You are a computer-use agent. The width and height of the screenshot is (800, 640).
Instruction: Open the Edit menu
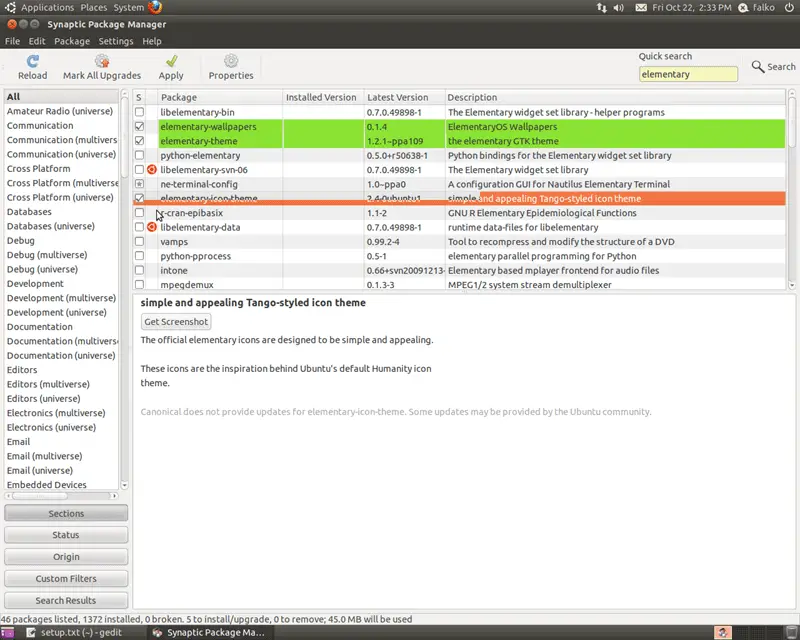(x=37, y=41)
